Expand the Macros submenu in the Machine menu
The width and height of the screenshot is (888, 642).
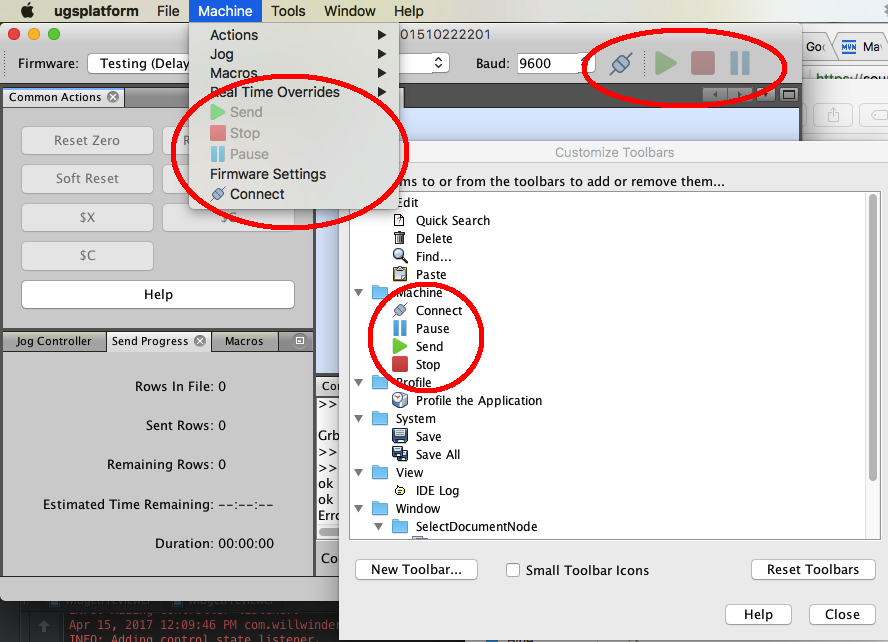(294, 73)
